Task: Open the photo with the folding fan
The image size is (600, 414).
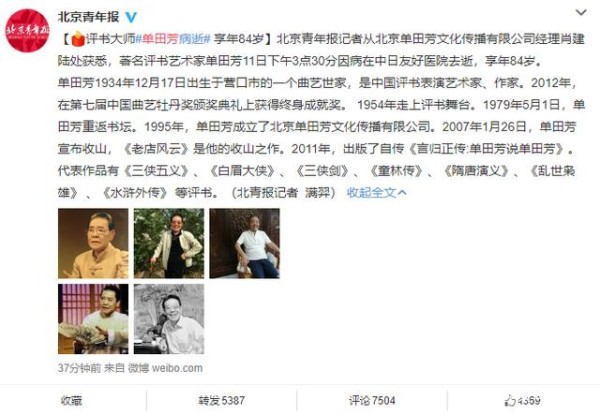Action: [93, 319]
